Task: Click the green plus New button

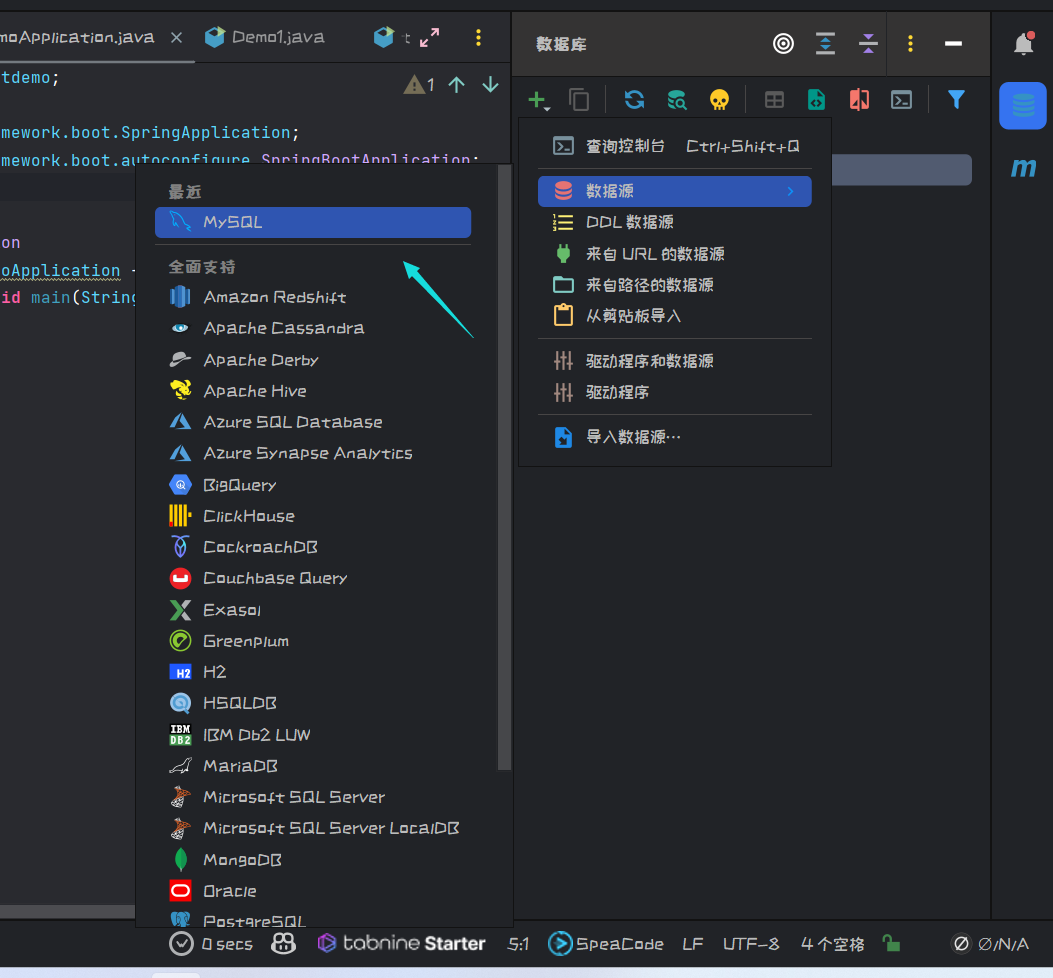Action: pos(538,101)
